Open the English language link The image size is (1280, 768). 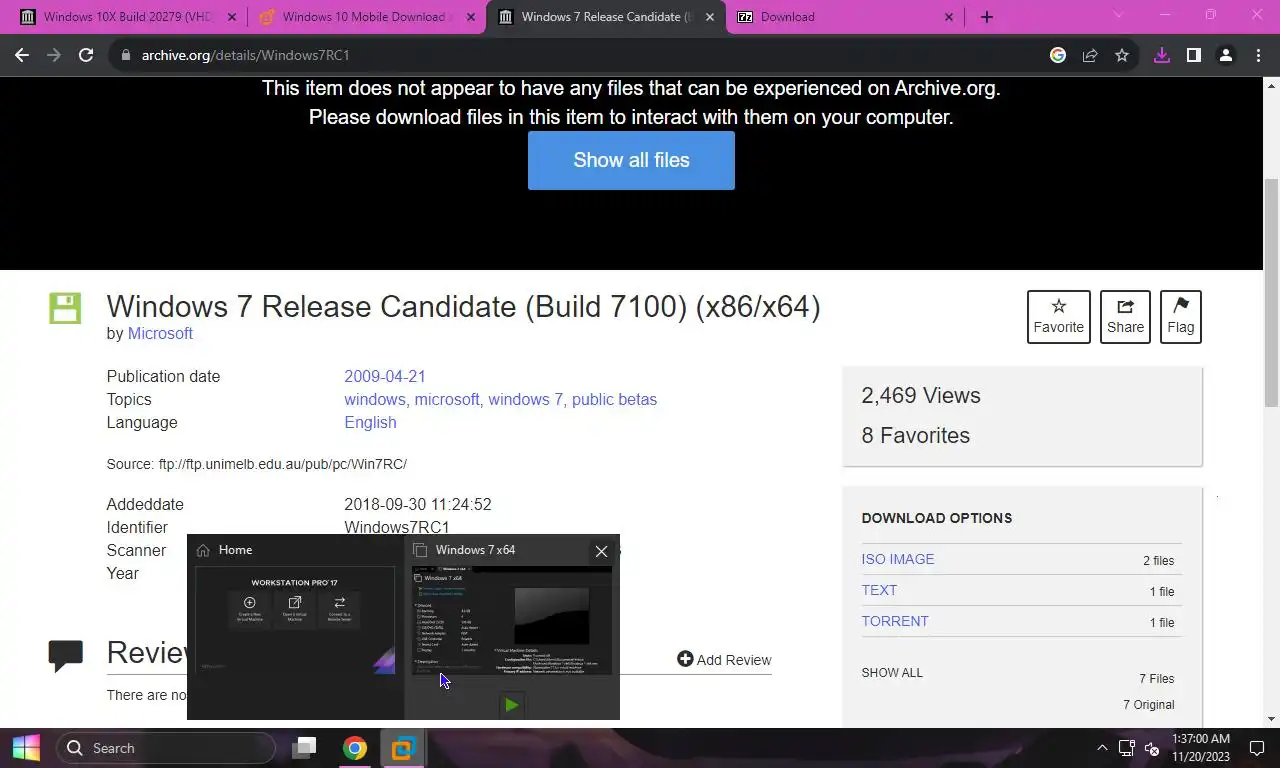[370, 422]
